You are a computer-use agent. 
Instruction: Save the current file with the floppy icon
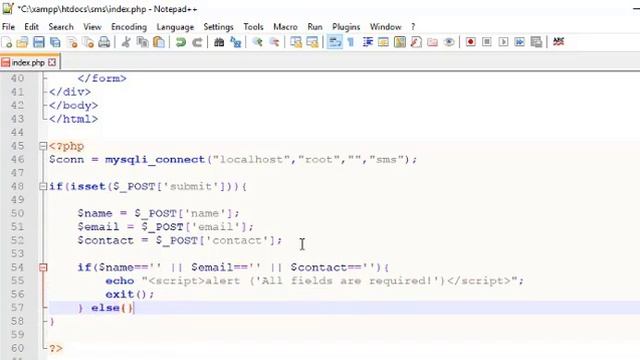pyautogui.click(x=39, y=42)
